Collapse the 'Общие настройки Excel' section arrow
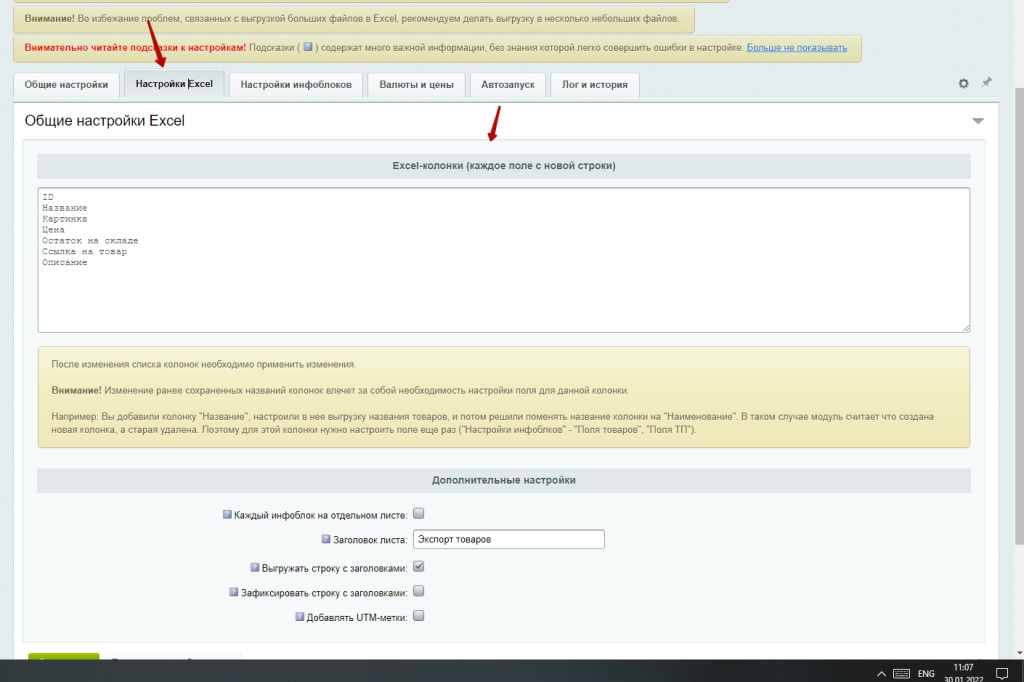Viewport: 1024px width, 682px height. coord(978,121)
